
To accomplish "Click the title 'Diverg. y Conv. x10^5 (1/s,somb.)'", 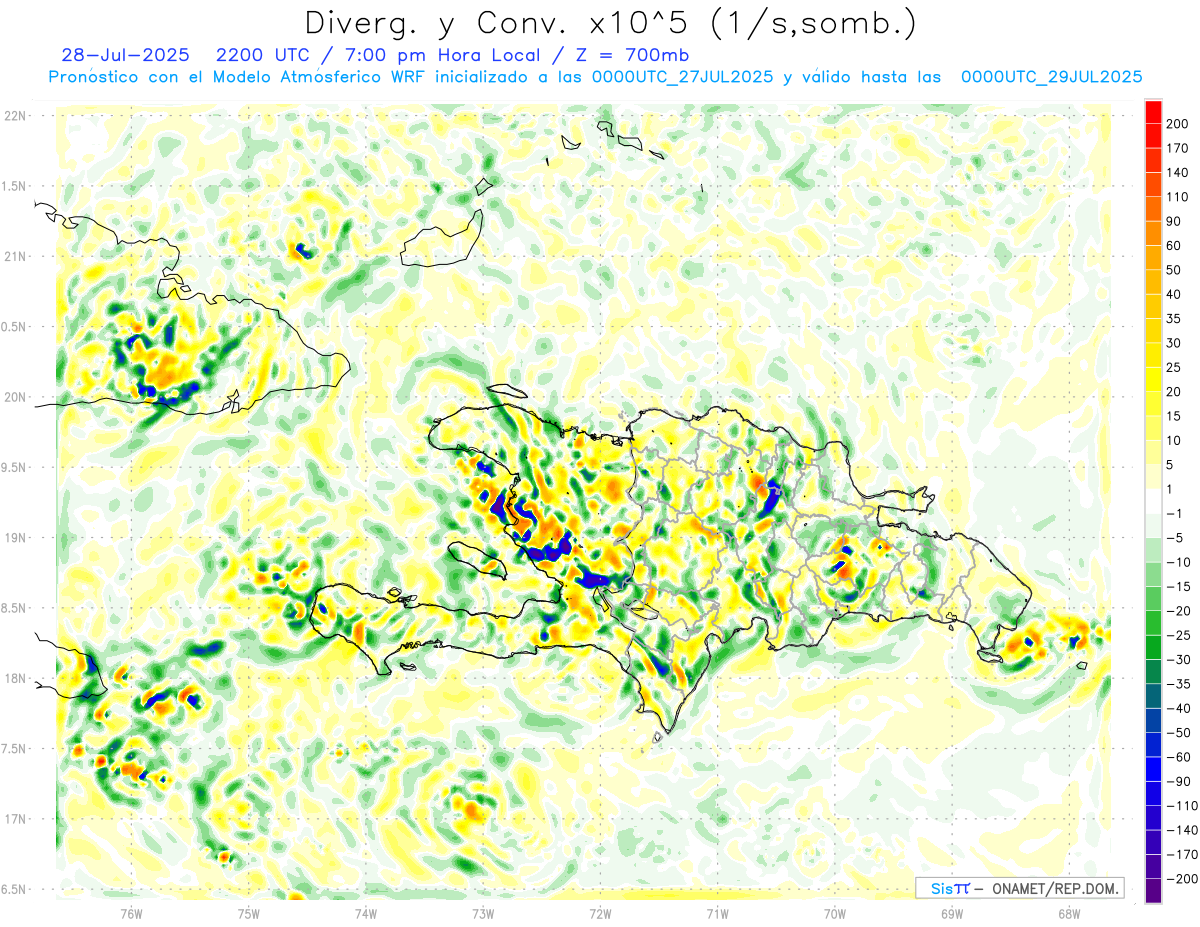I will tap(610, 22).
